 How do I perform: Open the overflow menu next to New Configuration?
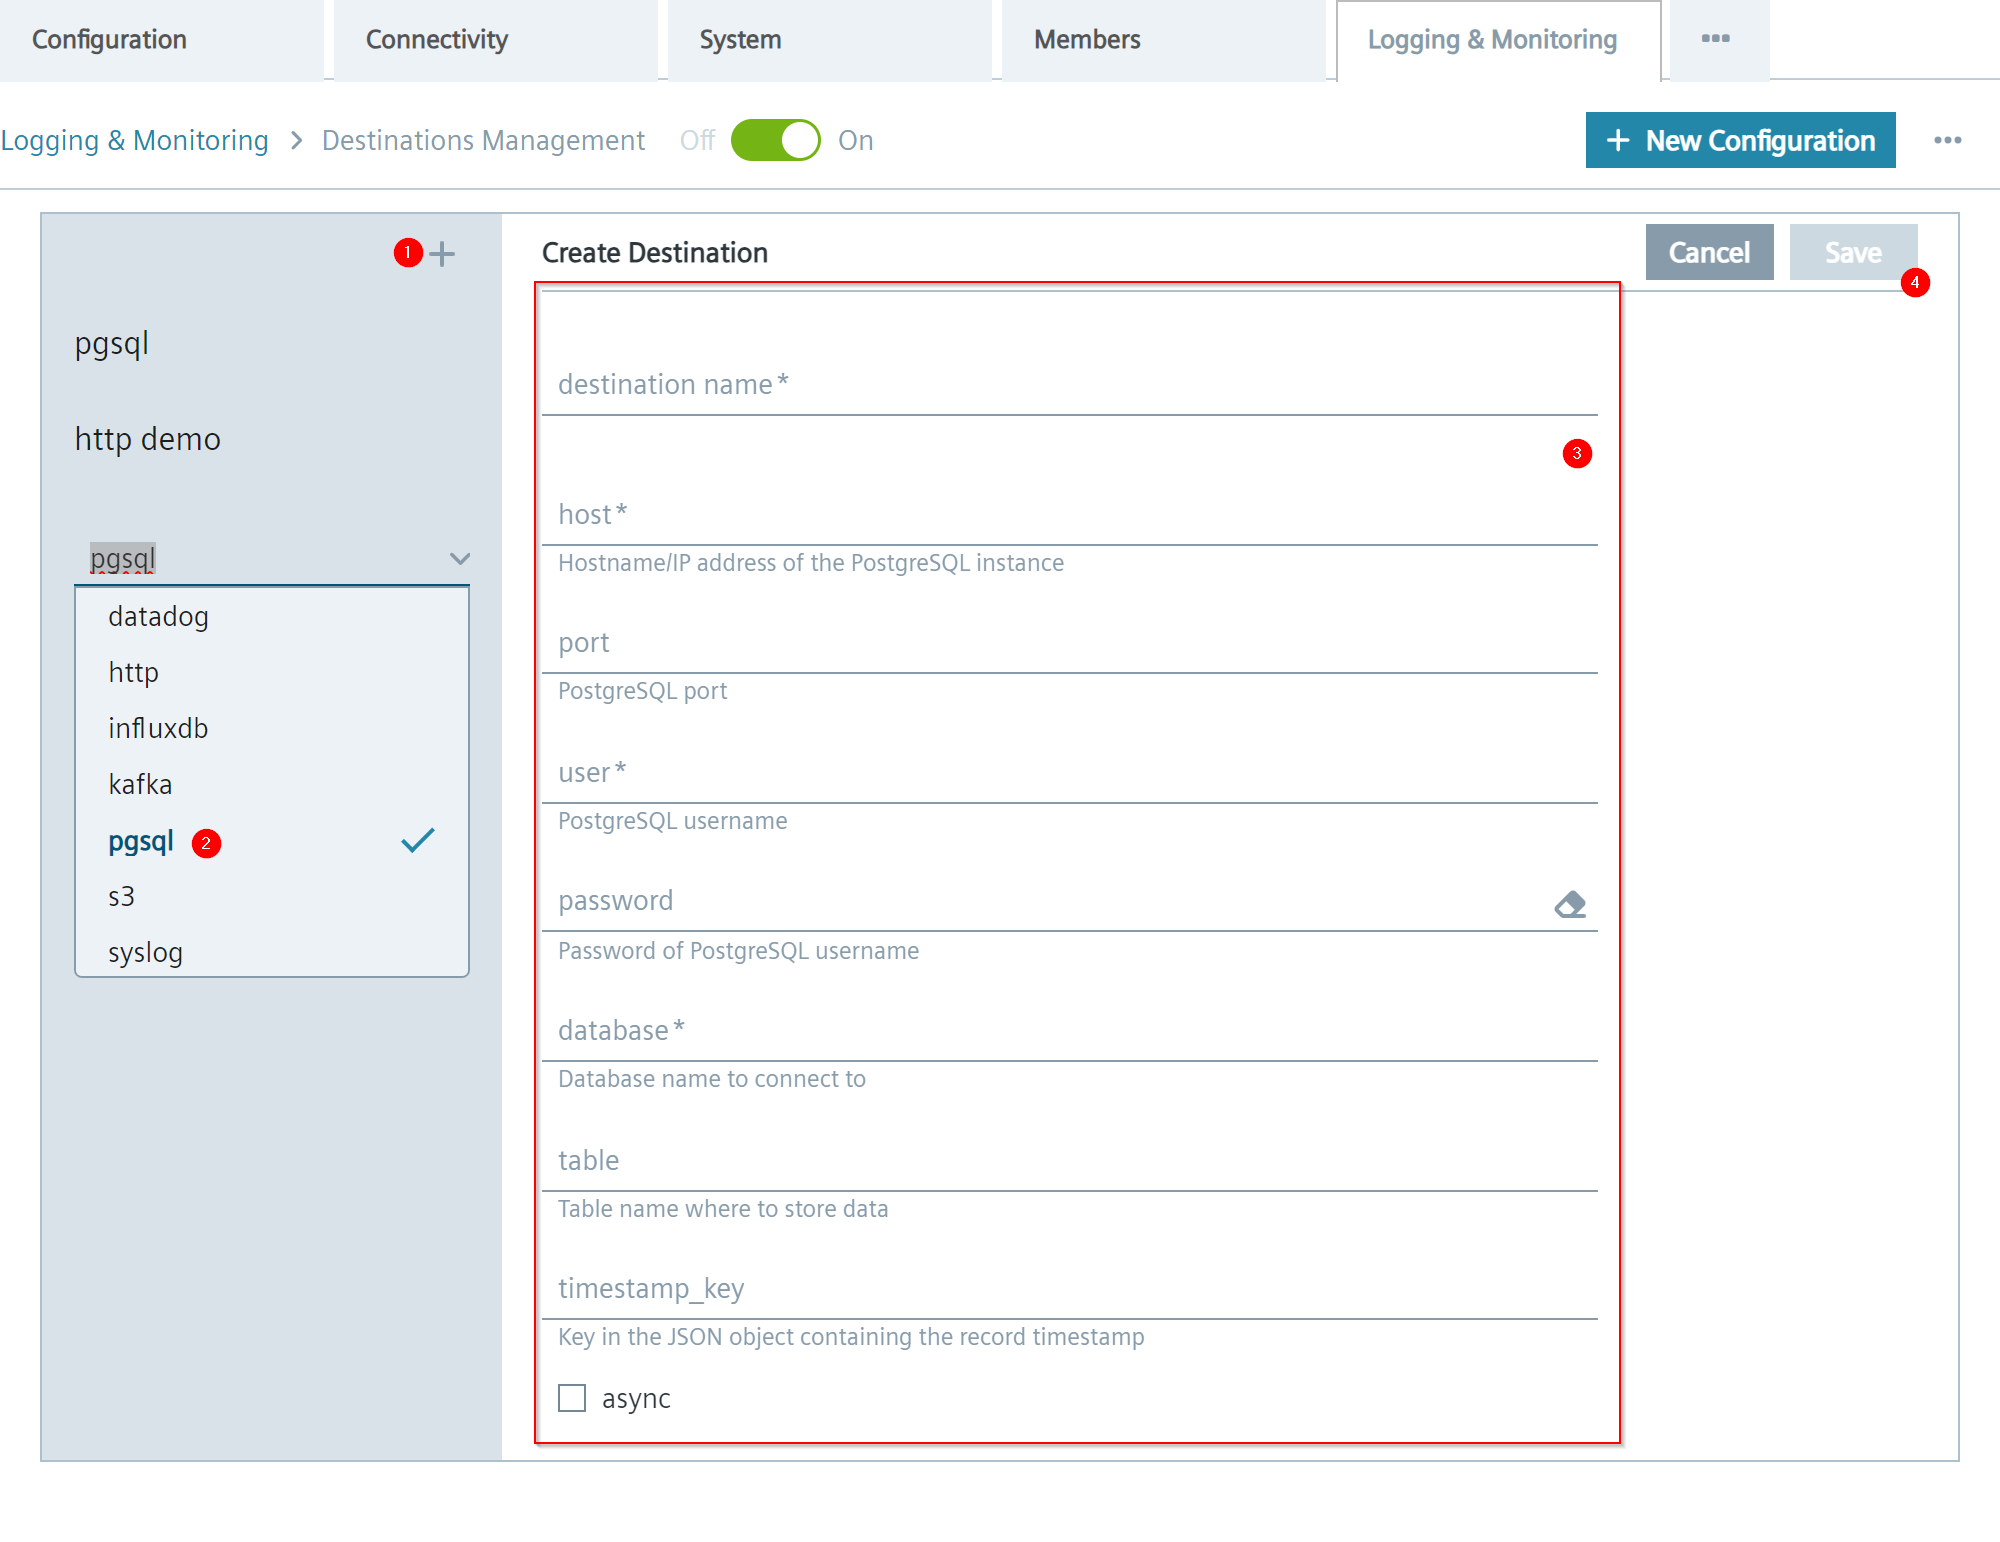1948,140
